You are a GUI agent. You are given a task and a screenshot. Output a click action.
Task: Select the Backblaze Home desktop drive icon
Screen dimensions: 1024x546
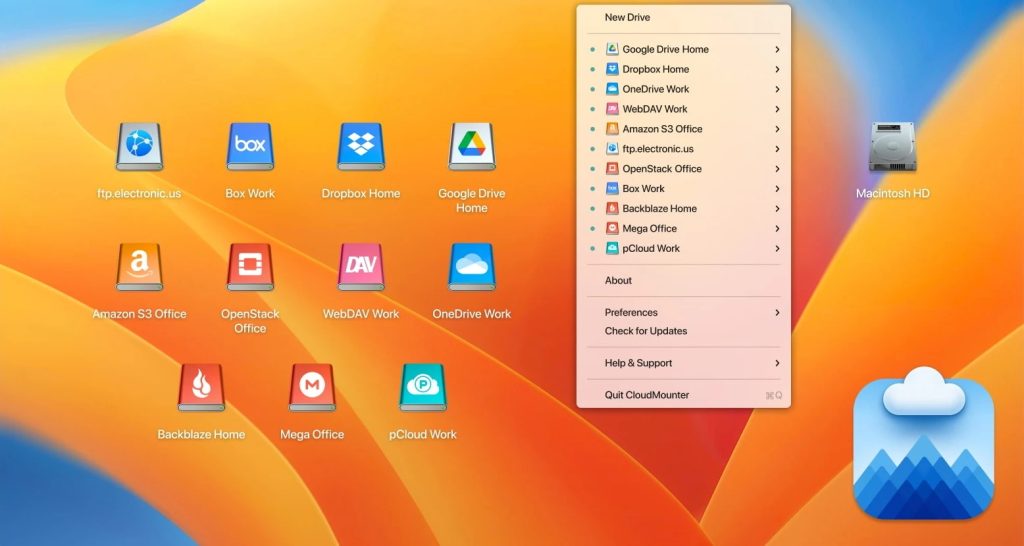201,387
